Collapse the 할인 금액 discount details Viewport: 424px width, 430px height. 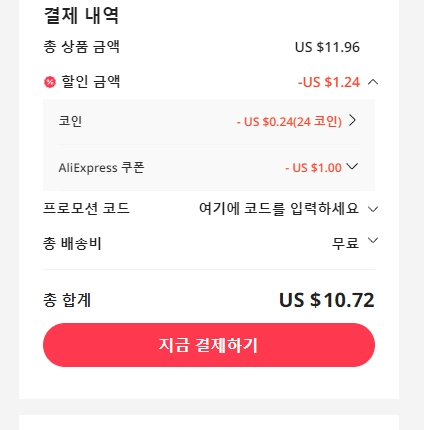point(373,82)
